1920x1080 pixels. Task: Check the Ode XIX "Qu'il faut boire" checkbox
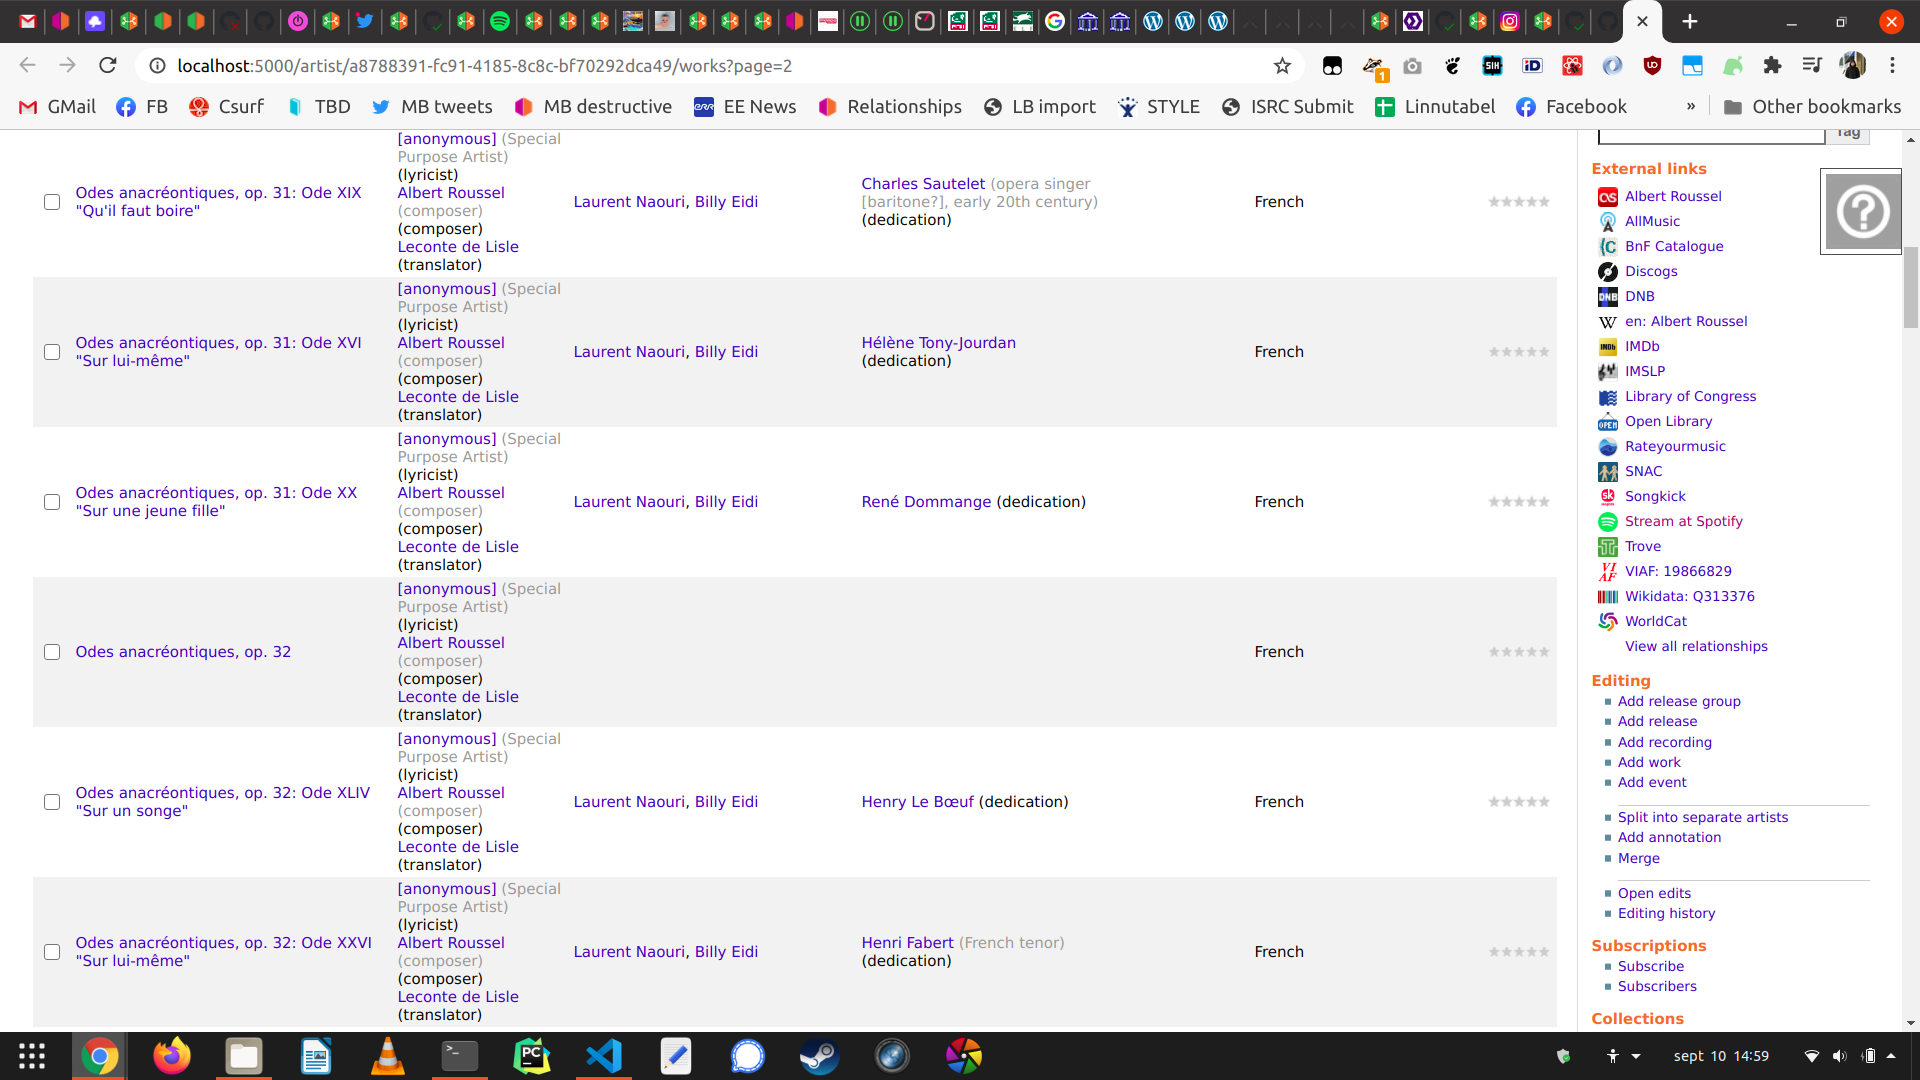pyautogui.click(x=52, y=202)
